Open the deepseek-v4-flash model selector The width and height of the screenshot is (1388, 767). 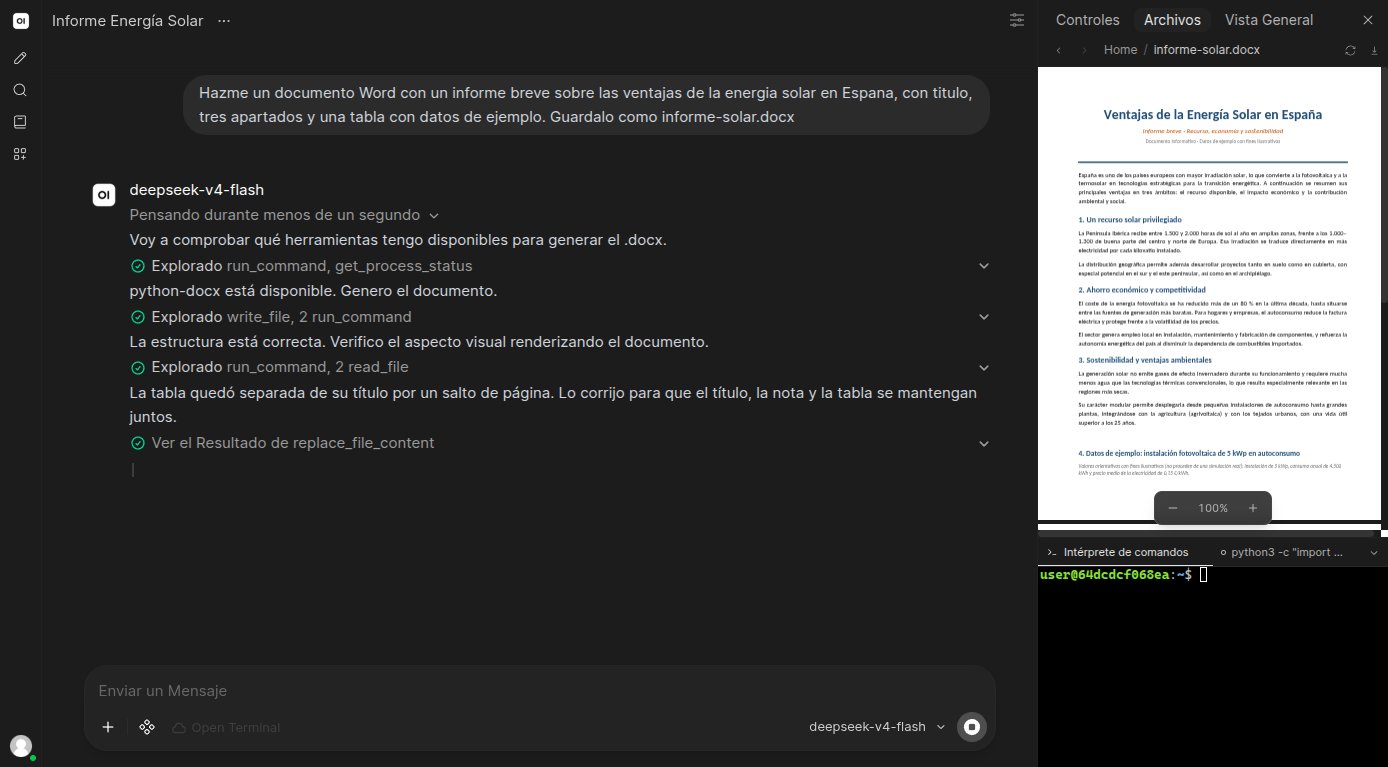point(877,727)
